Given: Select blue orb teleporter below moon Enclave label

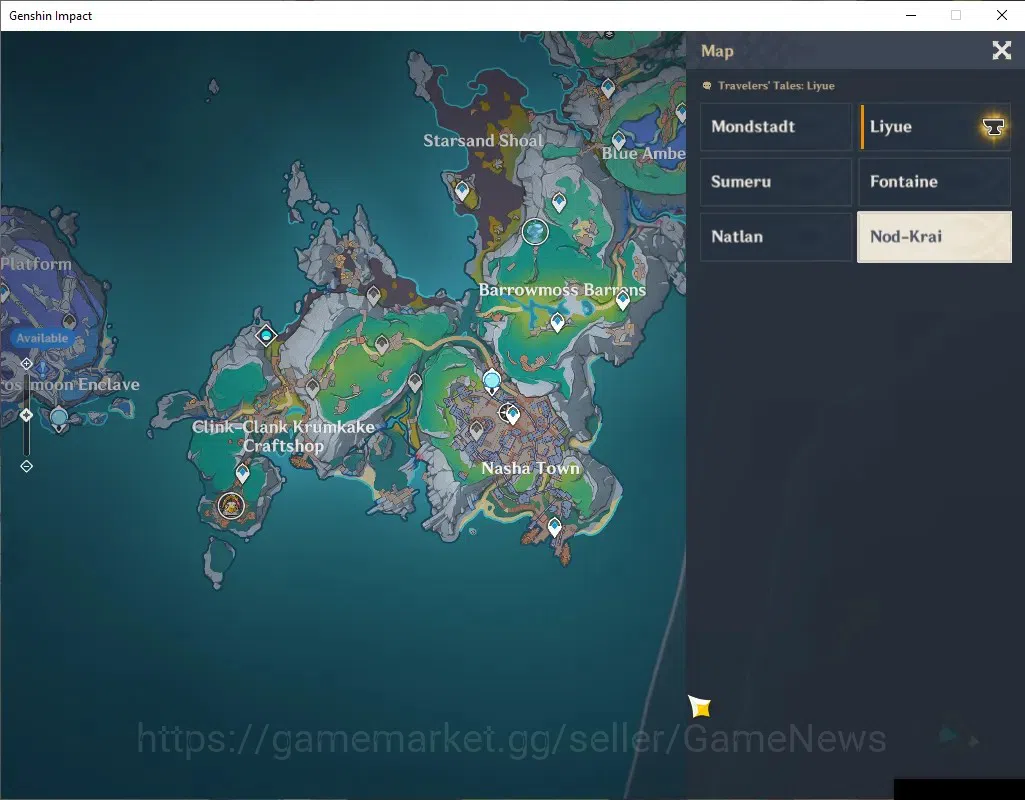Looking at the screenshot, I should tap(59, 419).
